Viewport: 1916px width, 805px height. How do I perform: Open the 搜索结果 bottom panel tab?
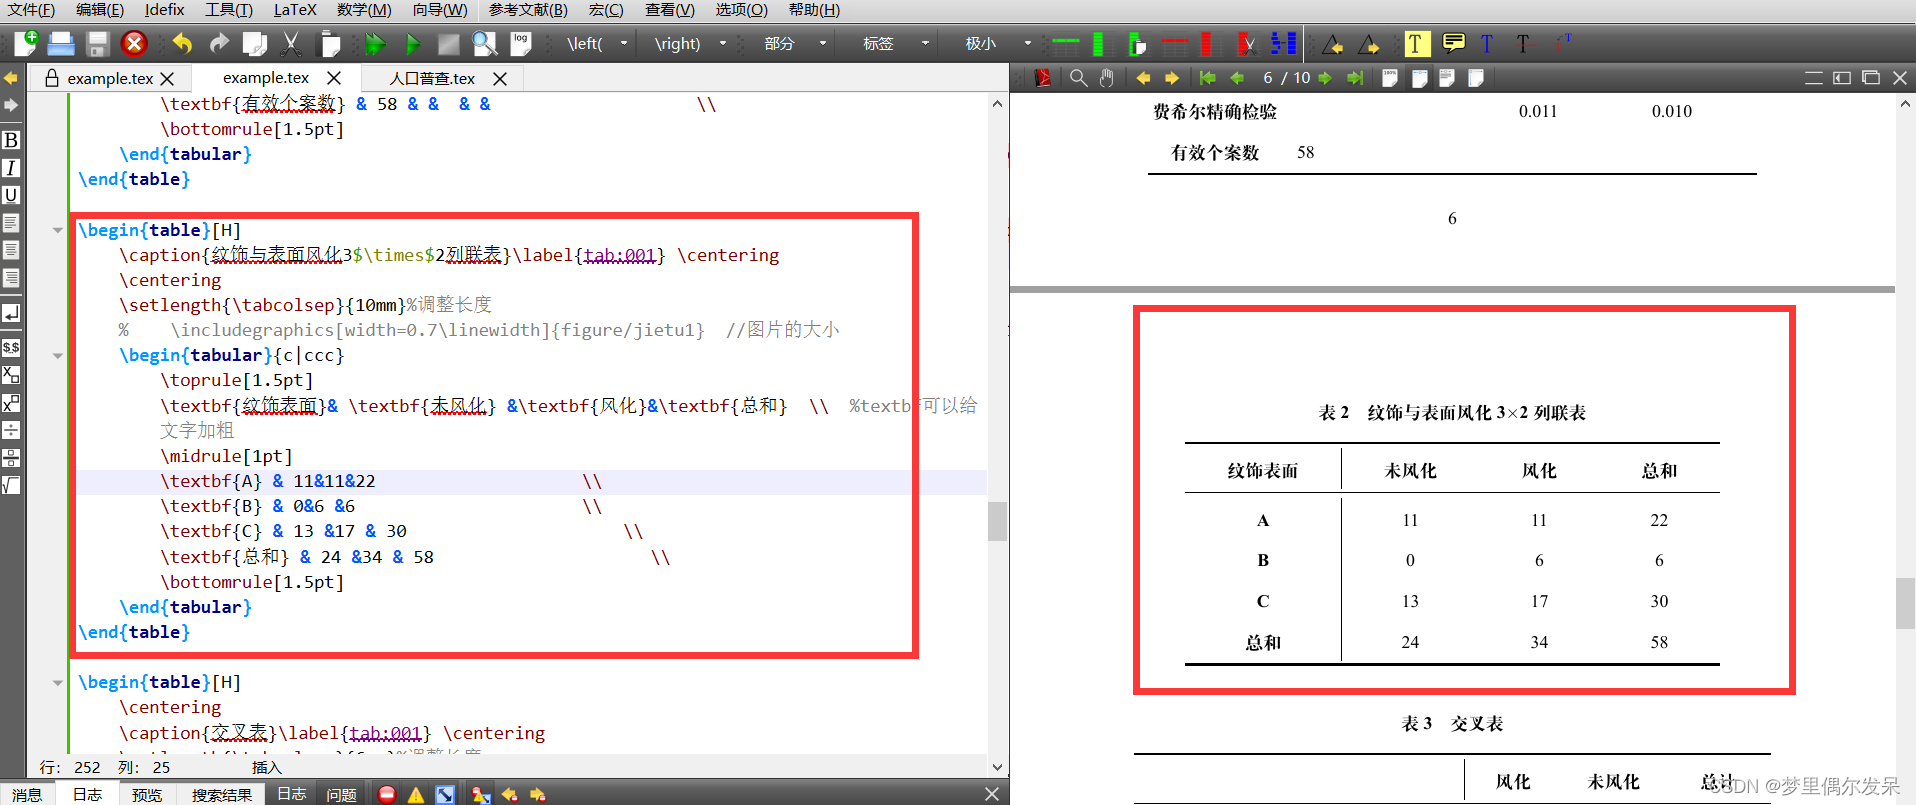point(222,795)
